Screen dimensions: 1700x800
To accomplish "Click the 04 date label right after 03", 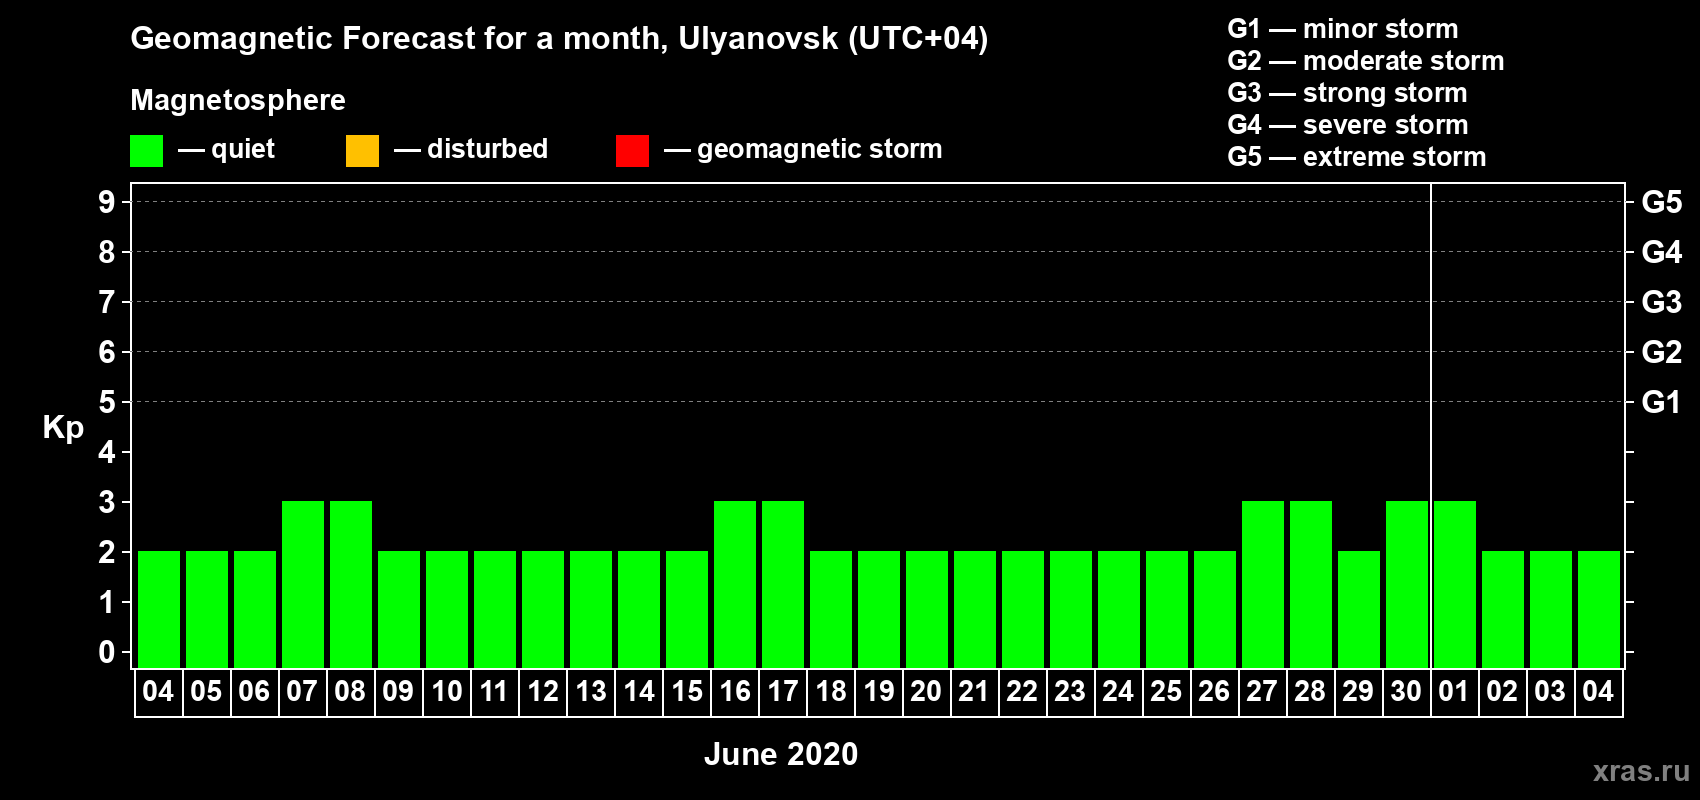I will 1598,692.
